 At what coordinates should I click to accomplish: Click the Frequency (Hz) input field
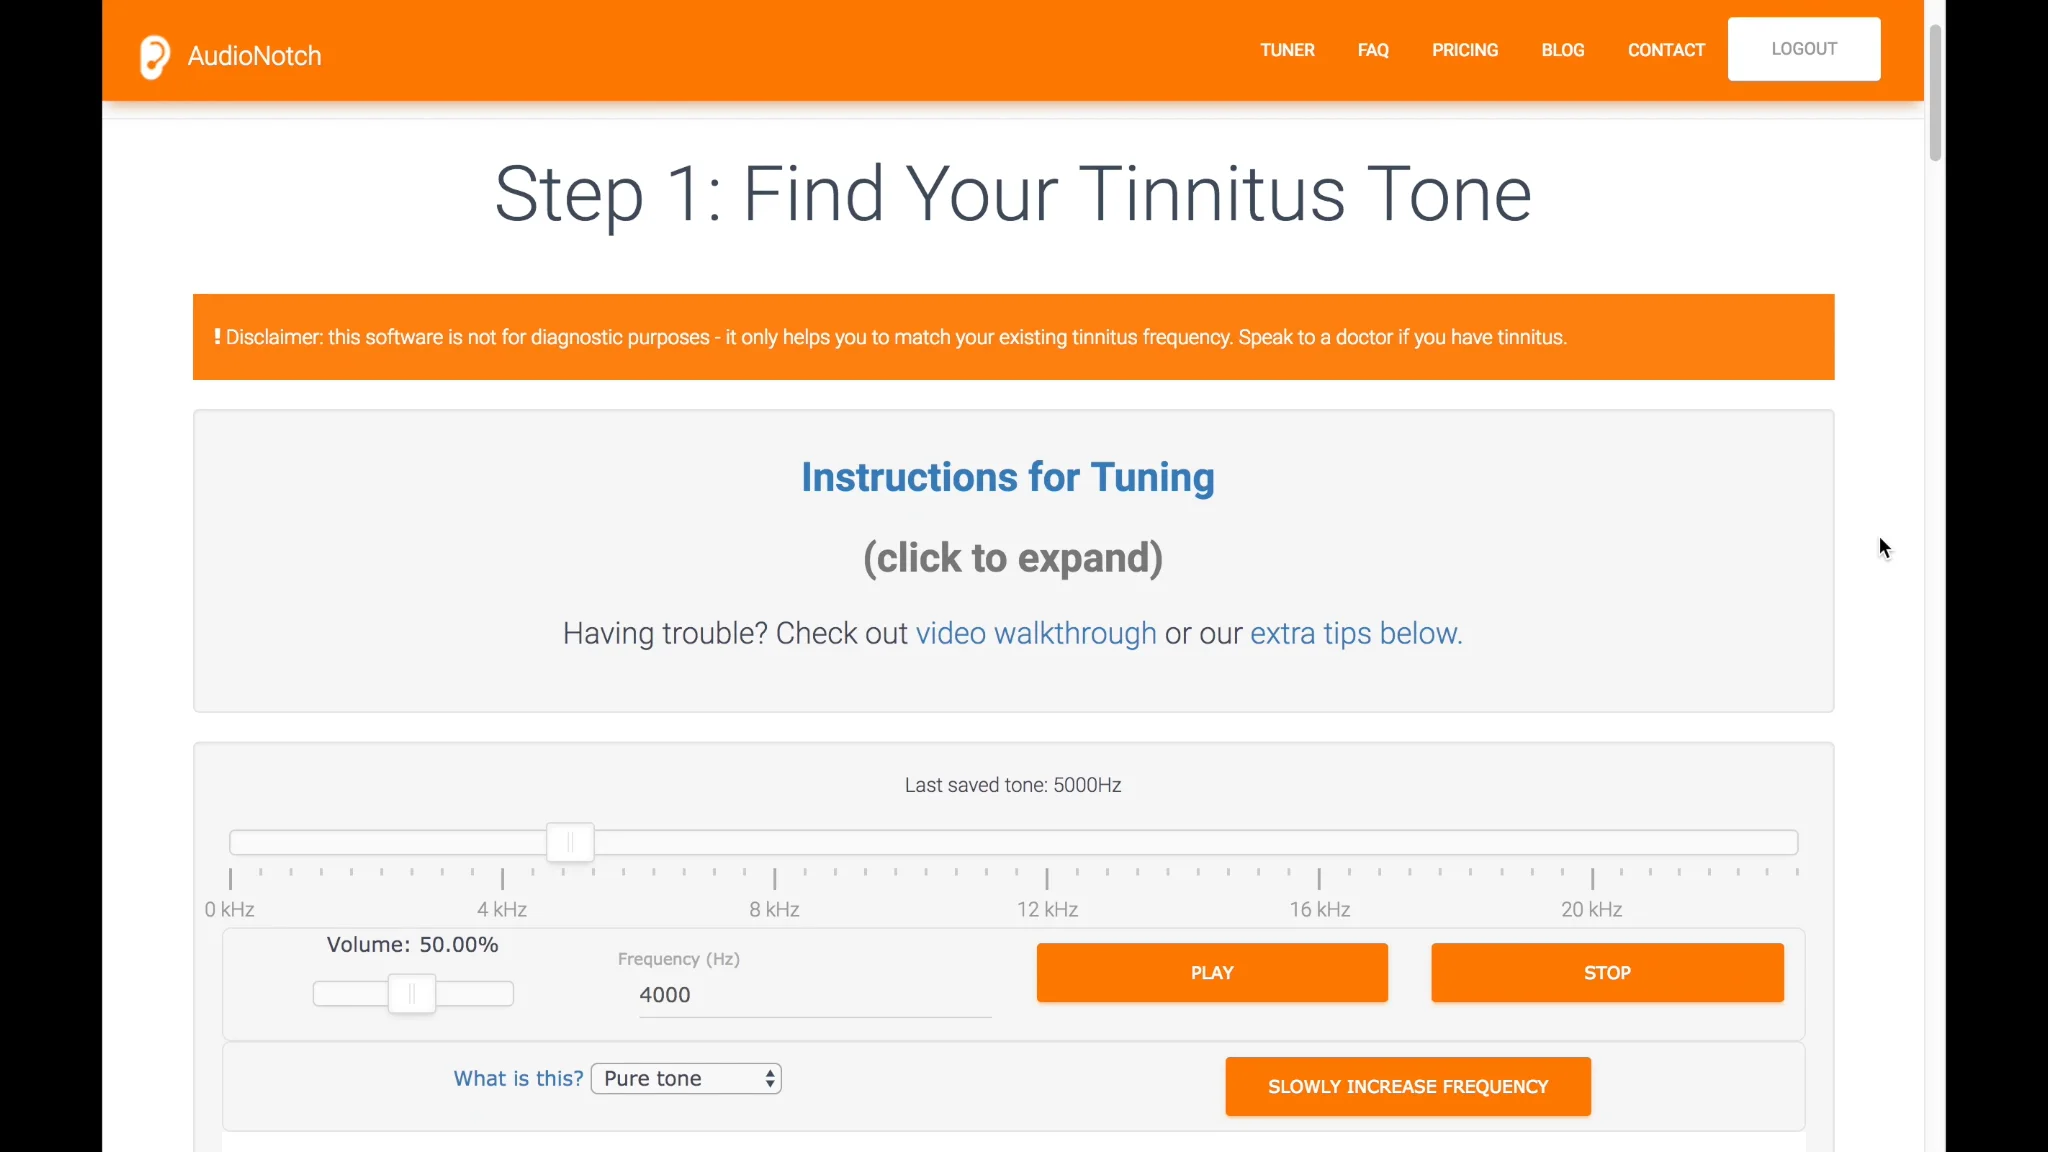tap(814, 995)
